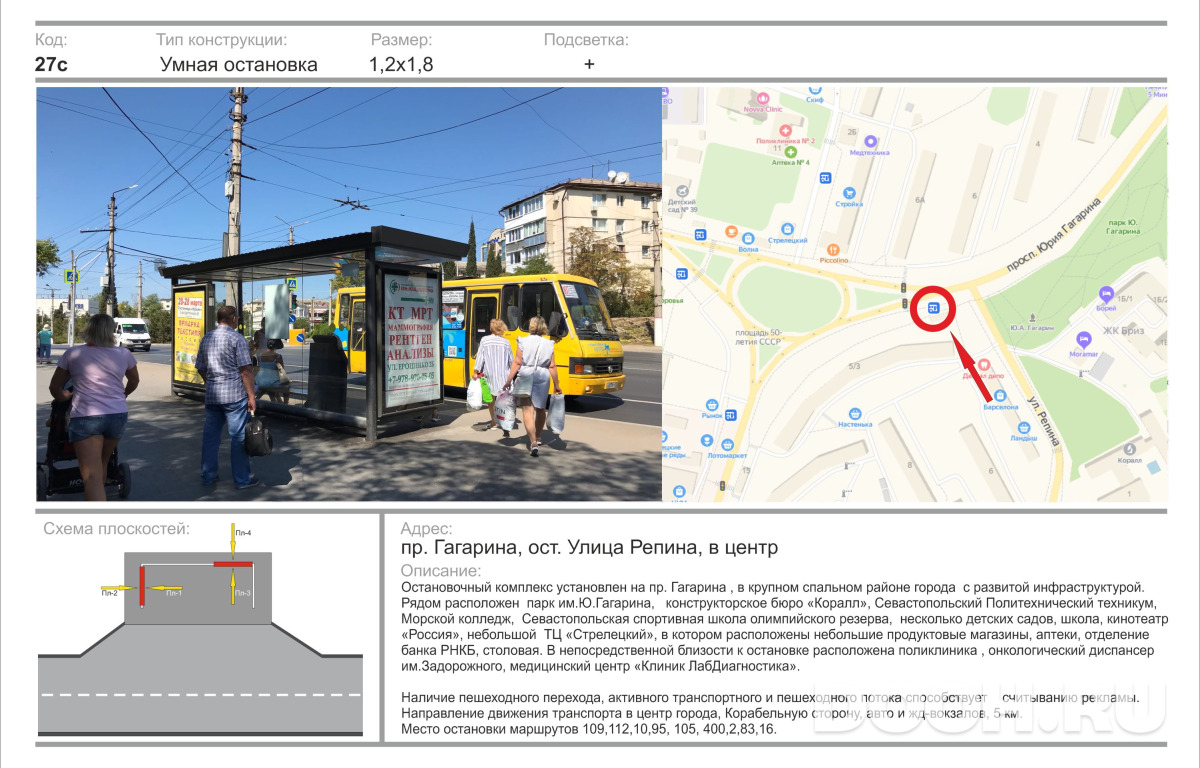Click the Коралл gray map pin
The height and width of the screenshot is (768, 1200).
(x=1130, y=450)
